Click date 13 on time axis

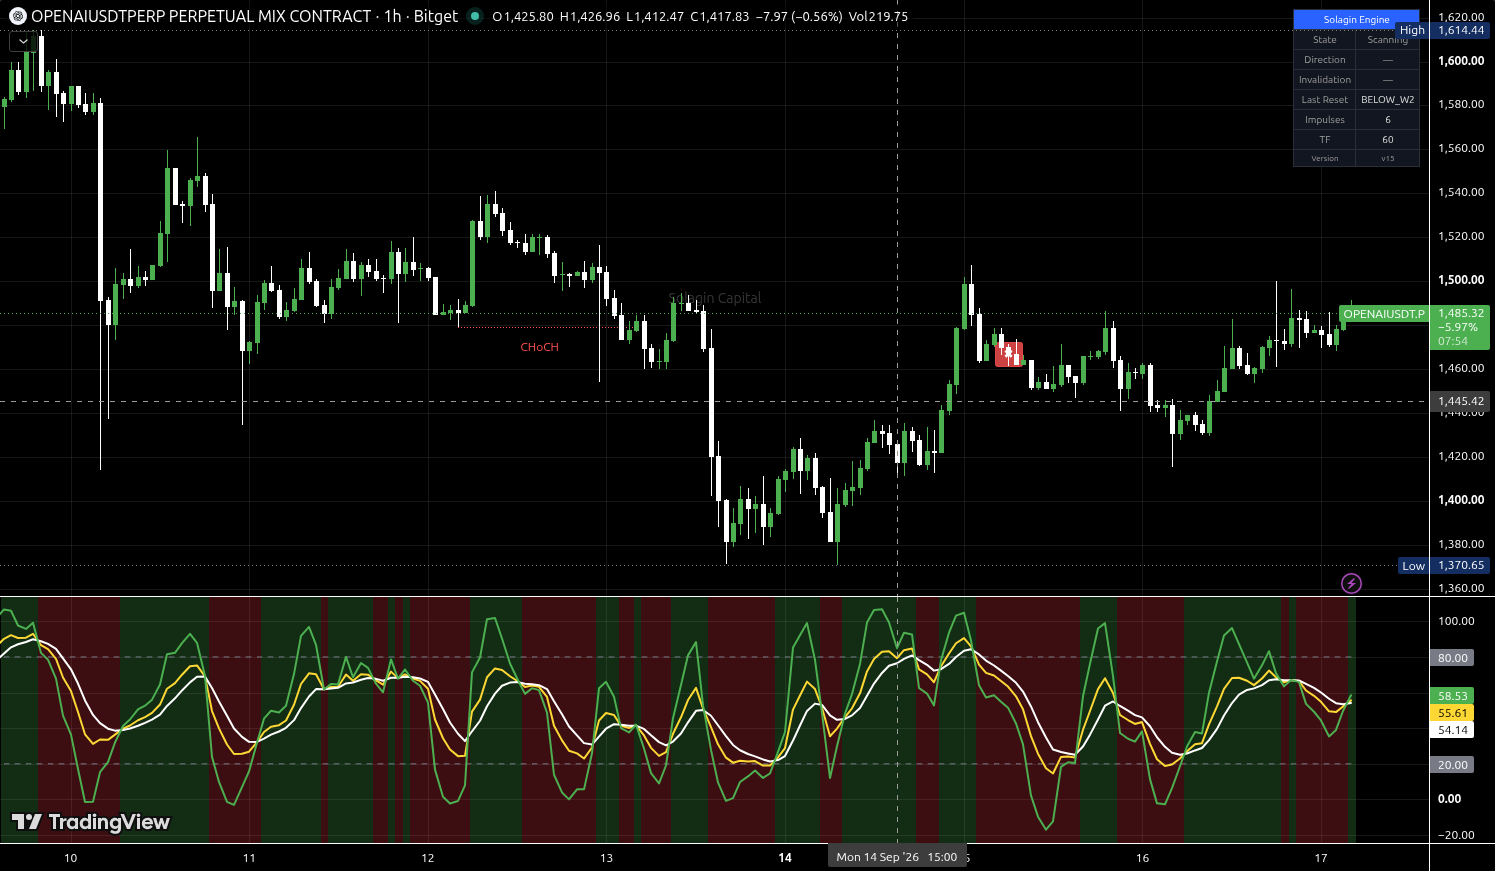606,858
